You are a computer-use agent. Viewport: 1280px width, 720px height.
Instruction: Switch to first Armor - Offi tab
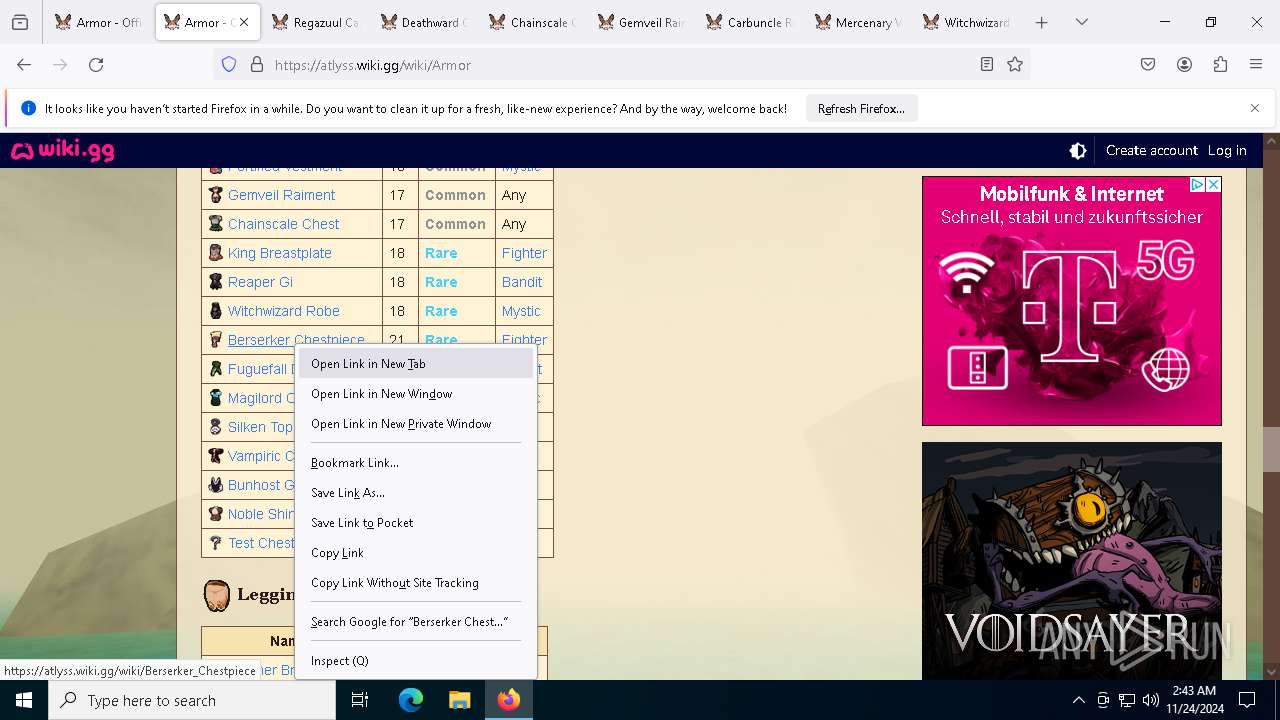click(x=99, y=22)
